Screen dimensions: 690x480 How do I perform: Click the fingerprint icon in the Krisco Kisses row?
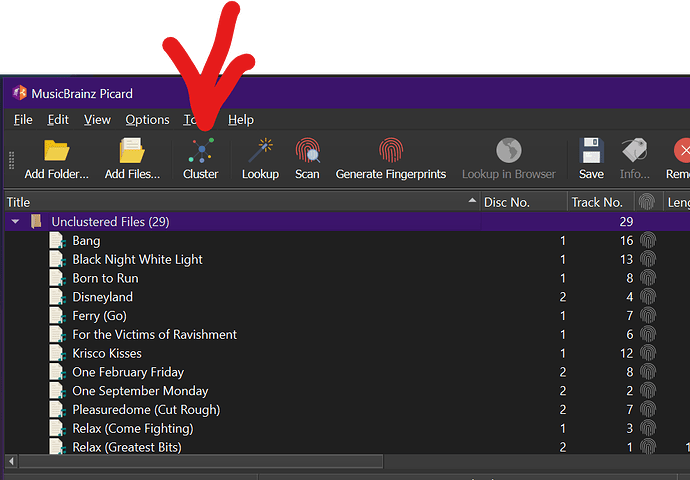click(x=648, y=353)
